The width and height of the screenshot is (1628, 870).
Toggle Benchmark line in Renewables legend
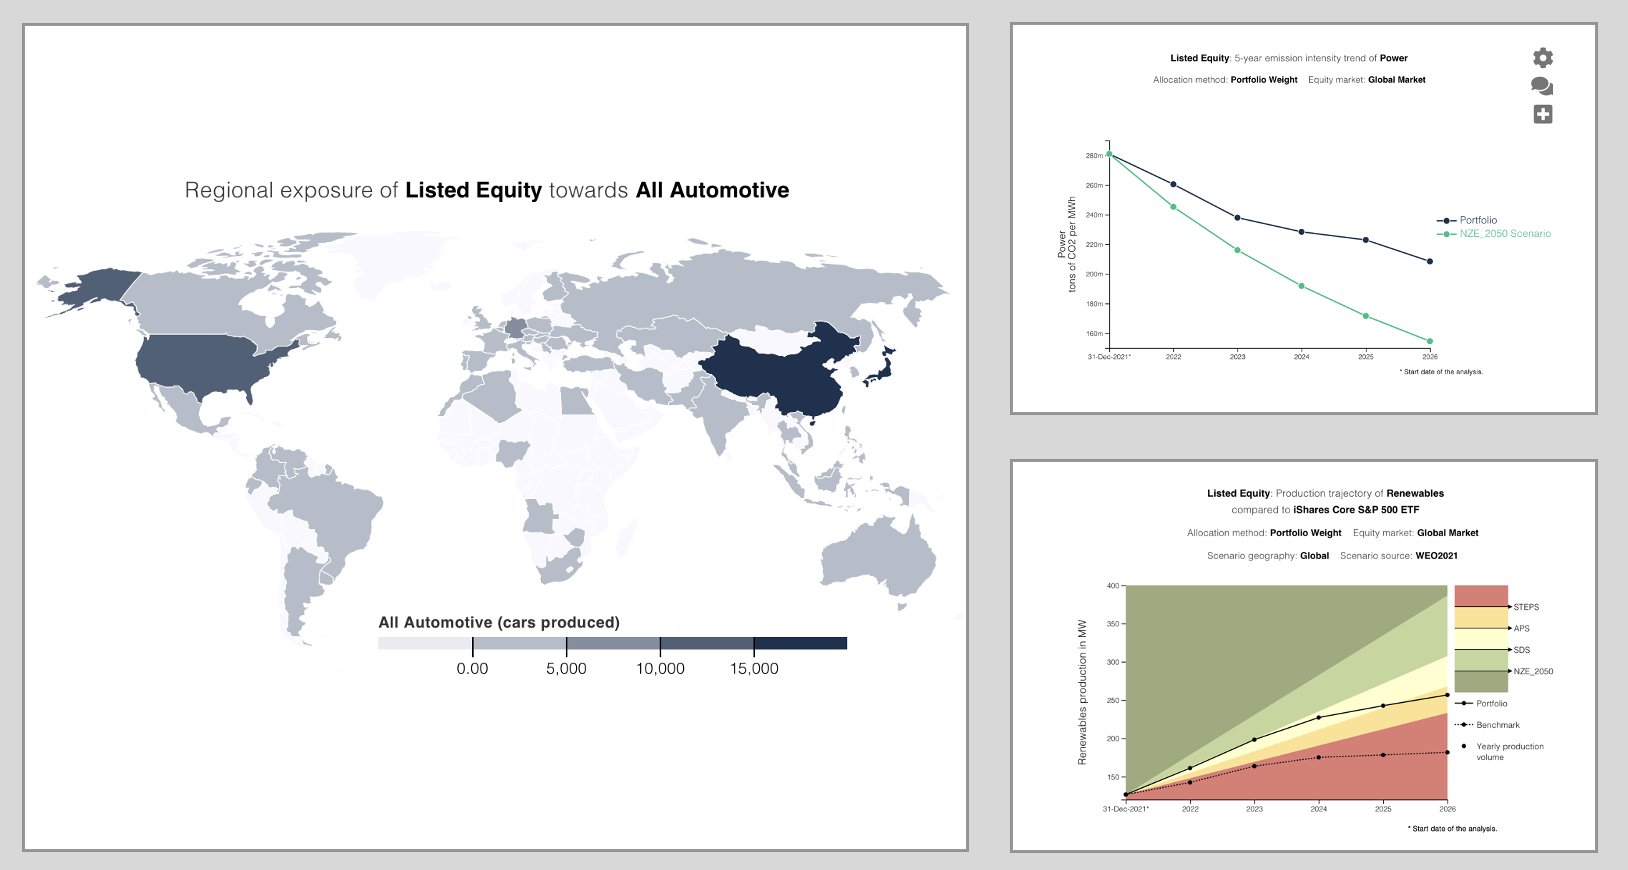click(1488, 725)
